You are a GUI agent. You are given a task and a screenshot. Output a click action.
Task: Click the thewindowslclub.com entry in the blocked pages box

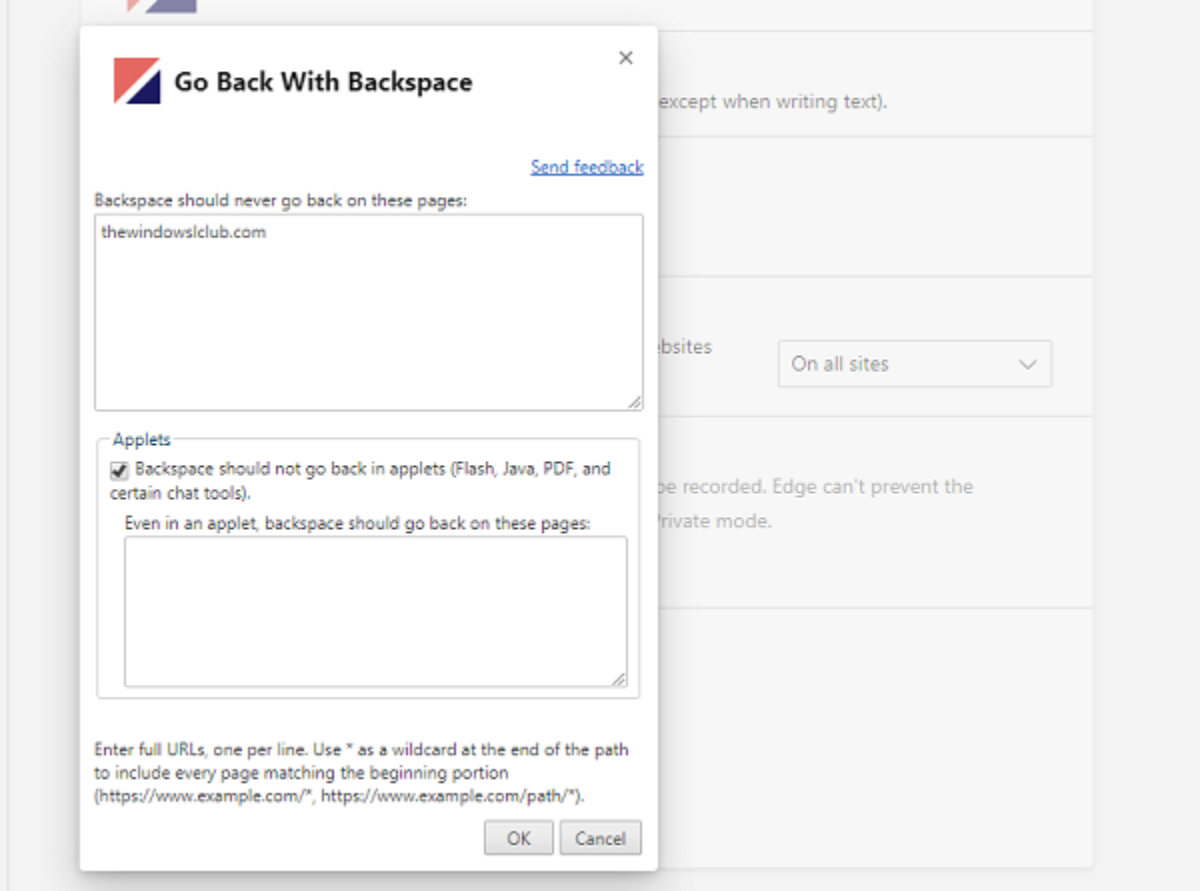tap(184, 233)
